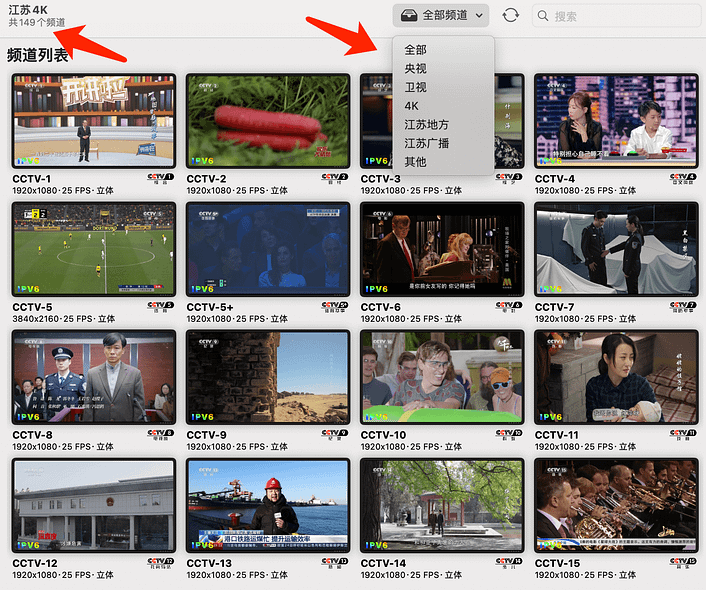Screen dimensions: 706x590
Task: Click the CCTV-14 logo icon
Action: coord(509,563)
